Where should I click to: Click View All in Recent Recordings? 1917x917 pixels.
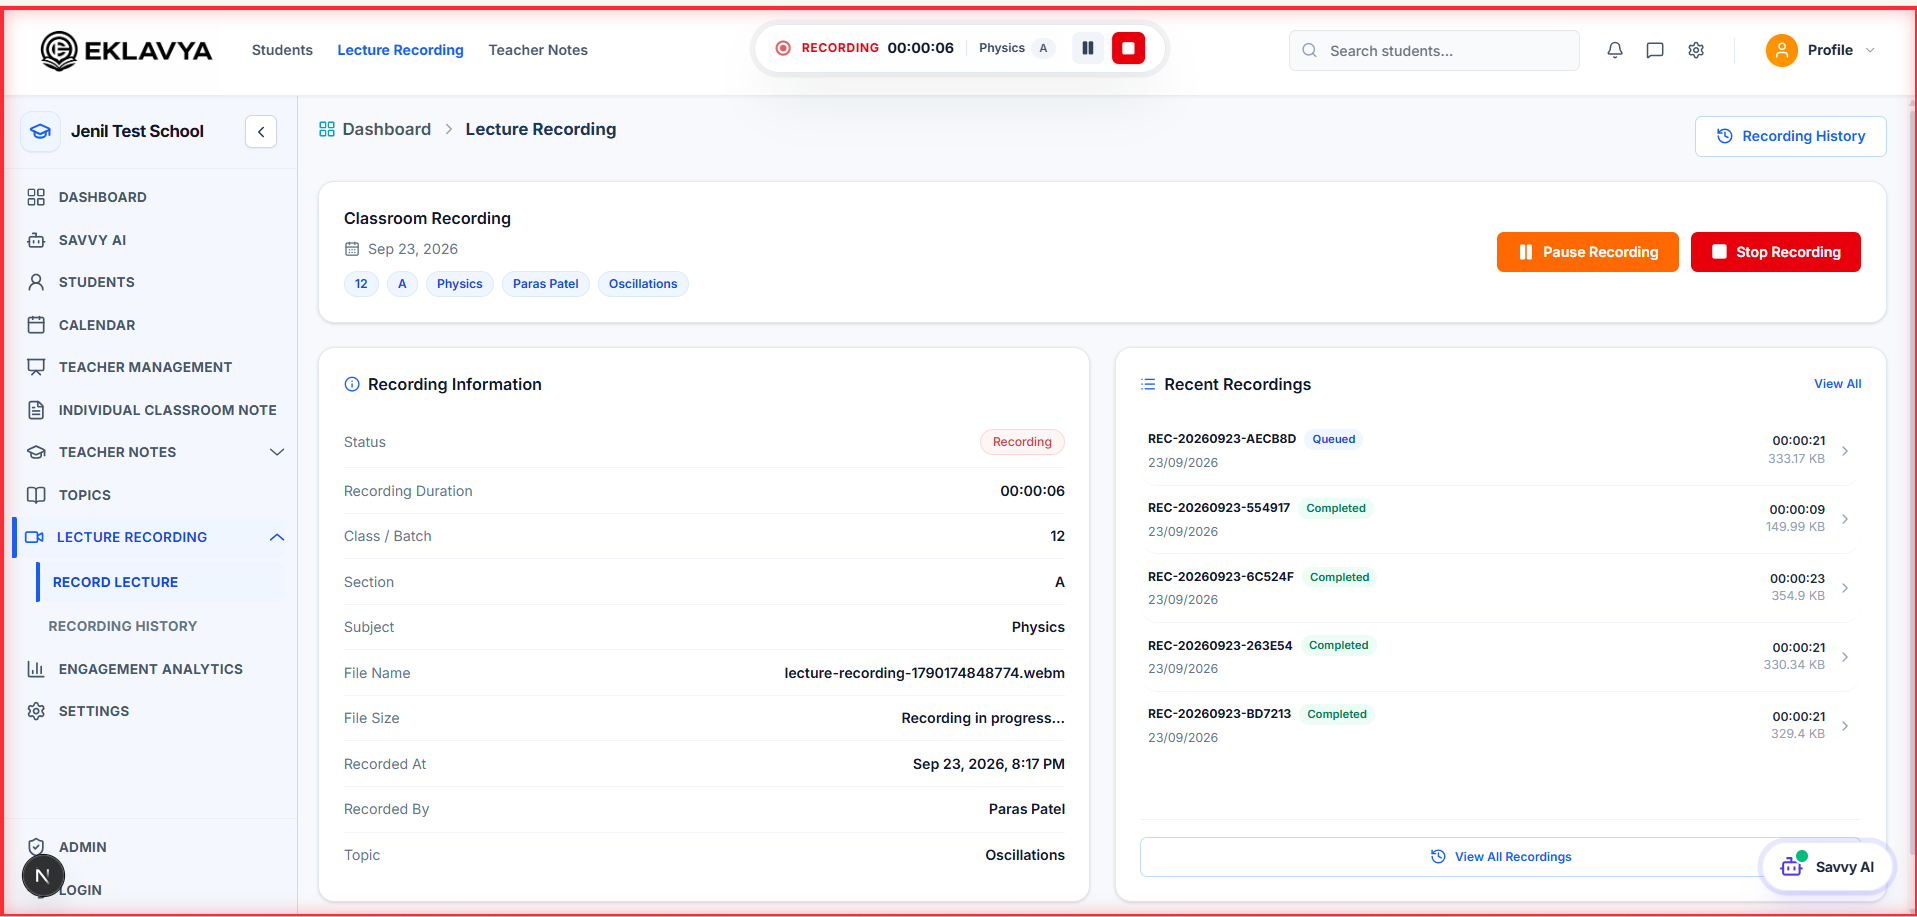click(x=1837, y=384)
